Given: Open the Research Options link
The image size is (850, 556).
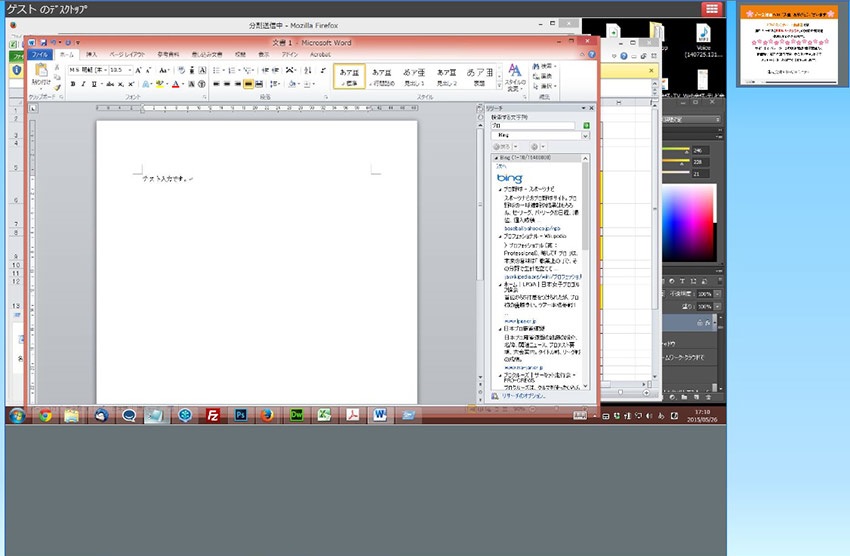Looking at the screenshot, I should tap(523, 396).
